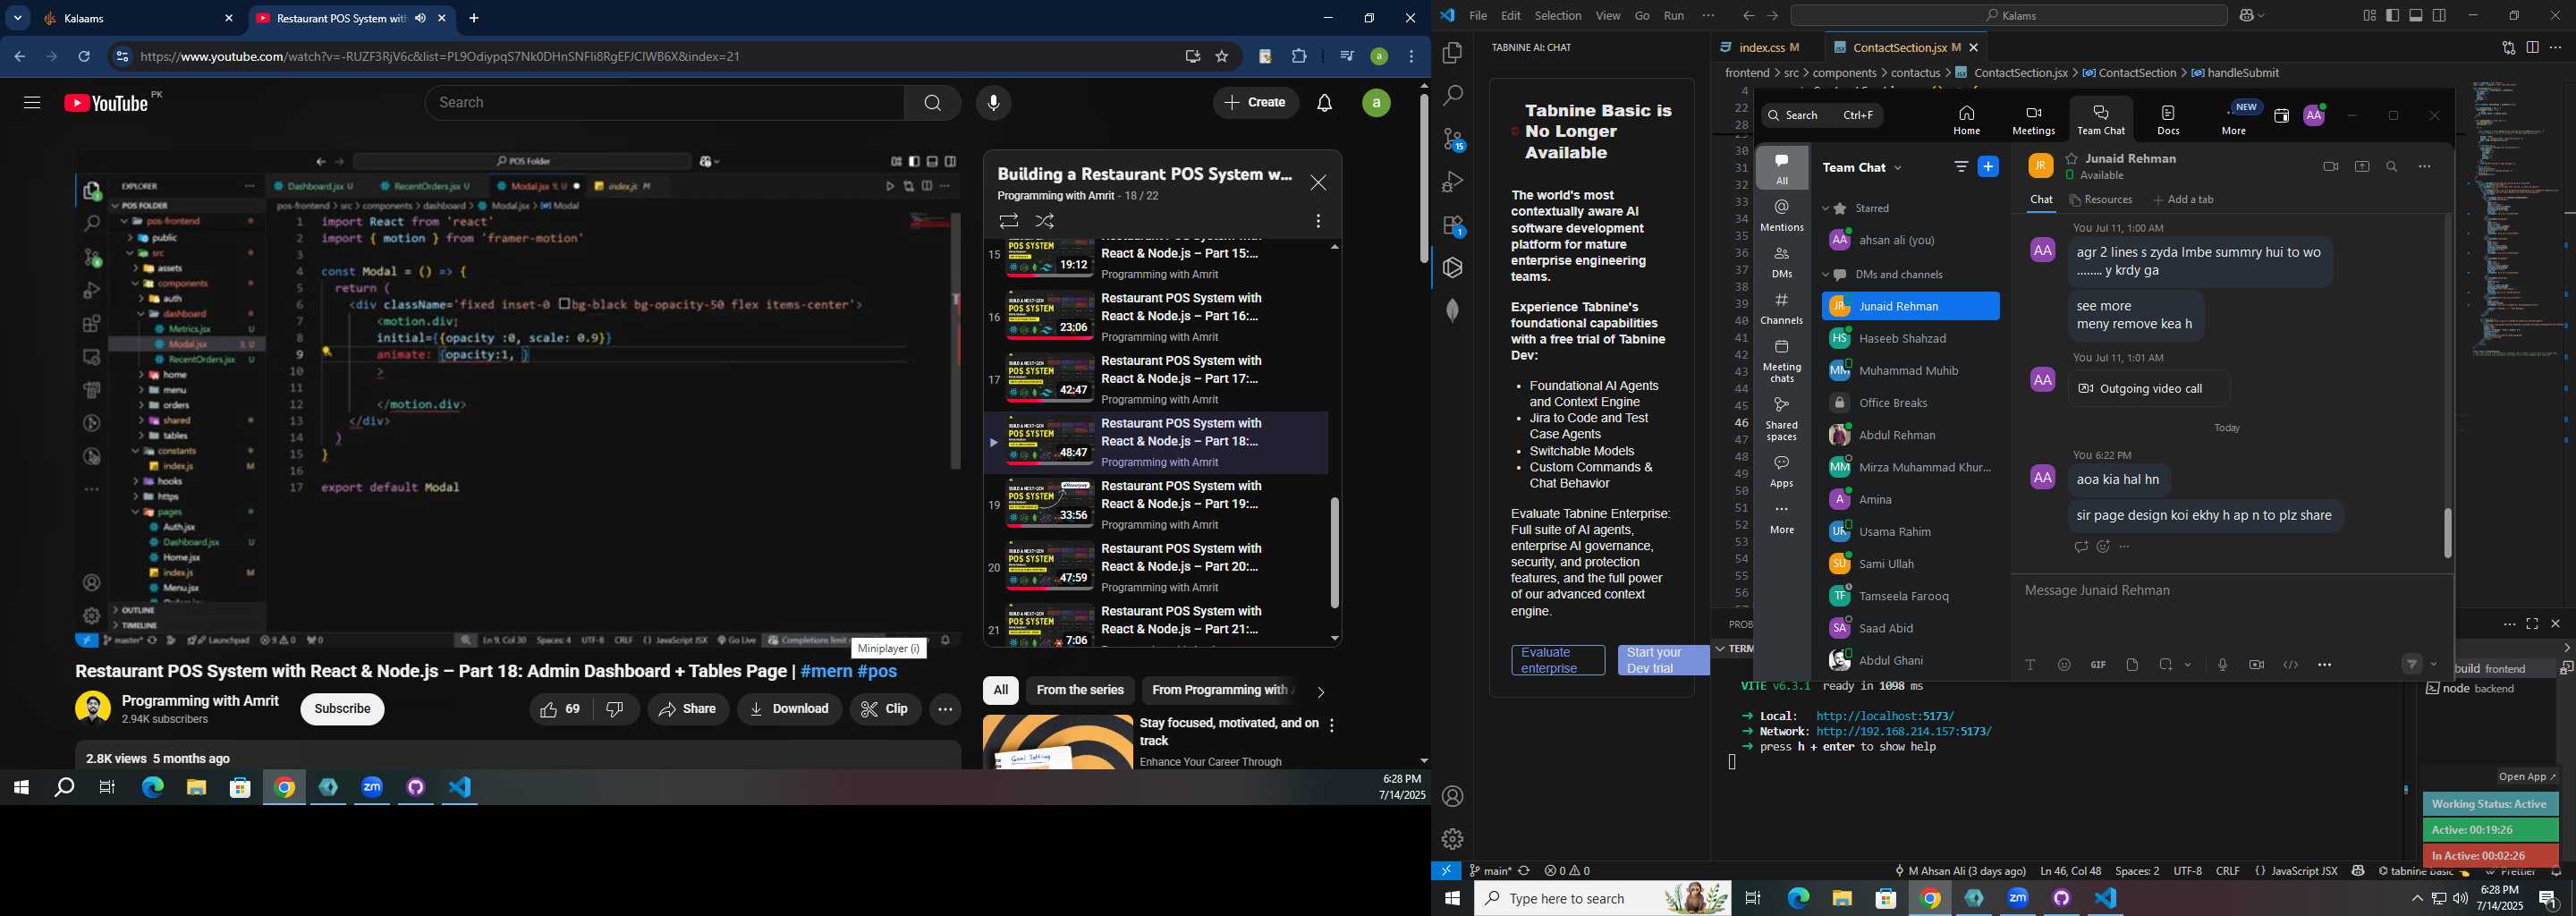2576x916 pixels.
Task: Open emoji picker in Zoom message toolbar
Action: (2064, 665)
